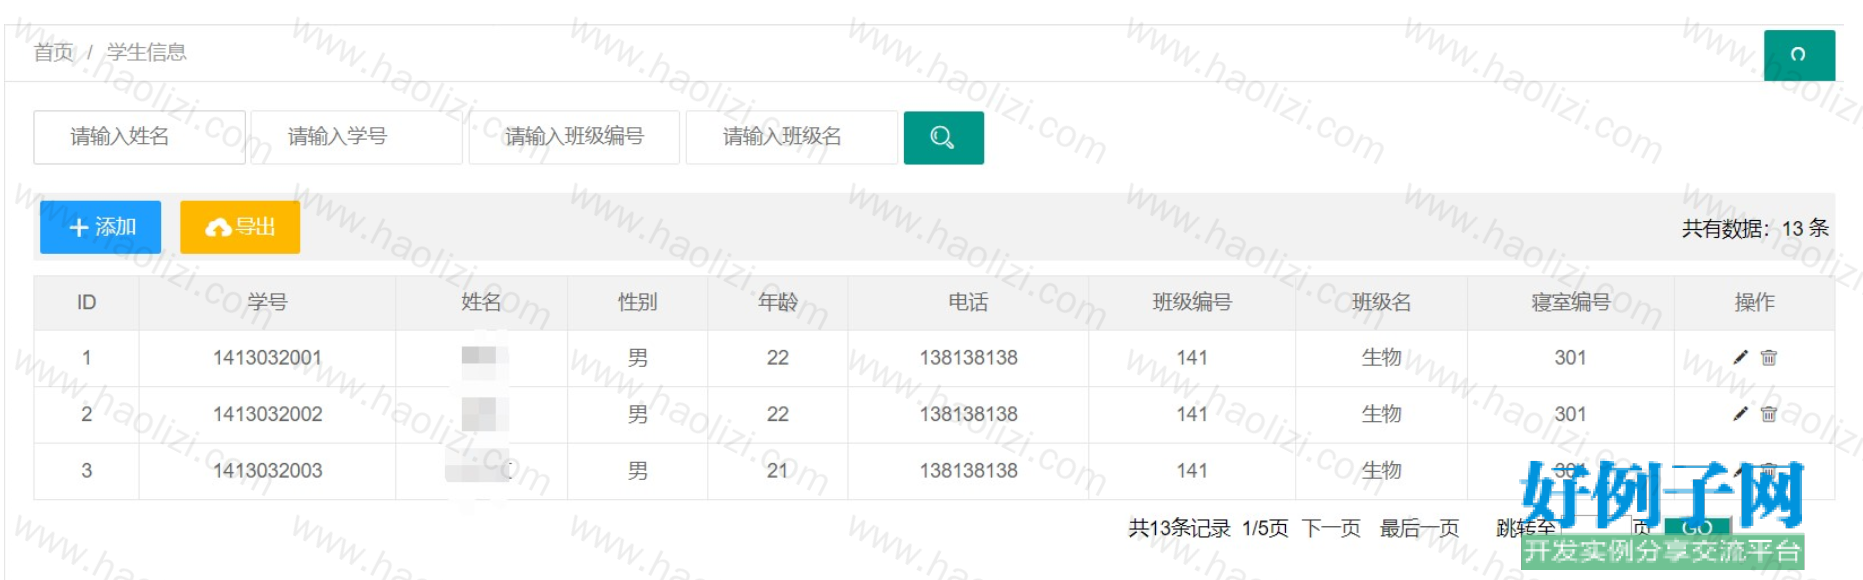1863x580 pixels.
Task: Click age 21 in row 3
Action: (x=778, y=471)
